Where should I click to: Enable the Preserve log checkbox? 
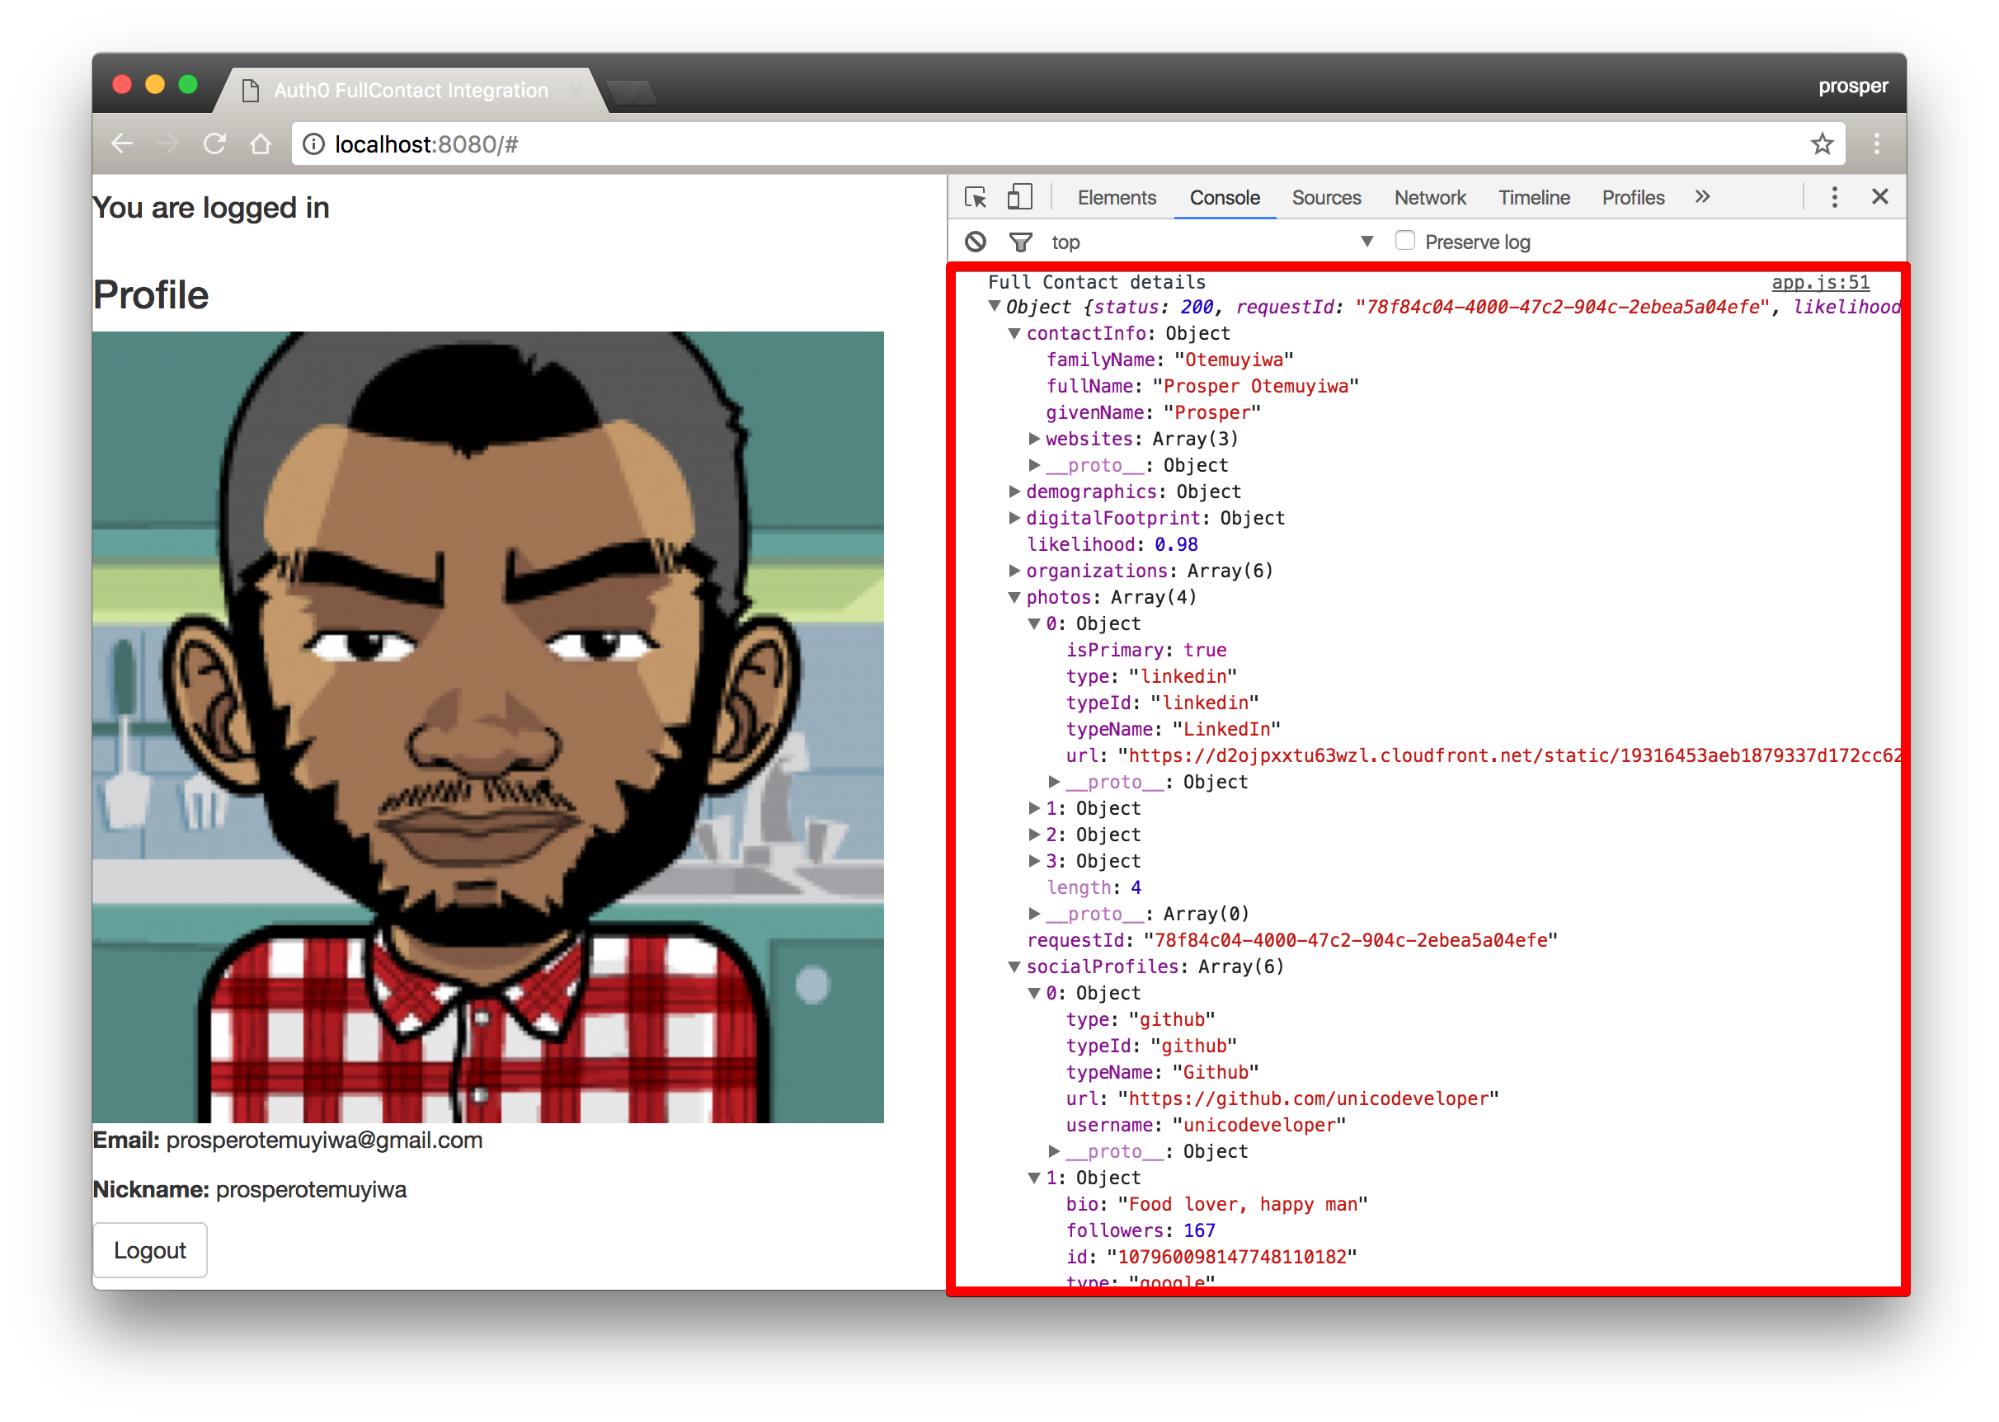pos(1405,241)
